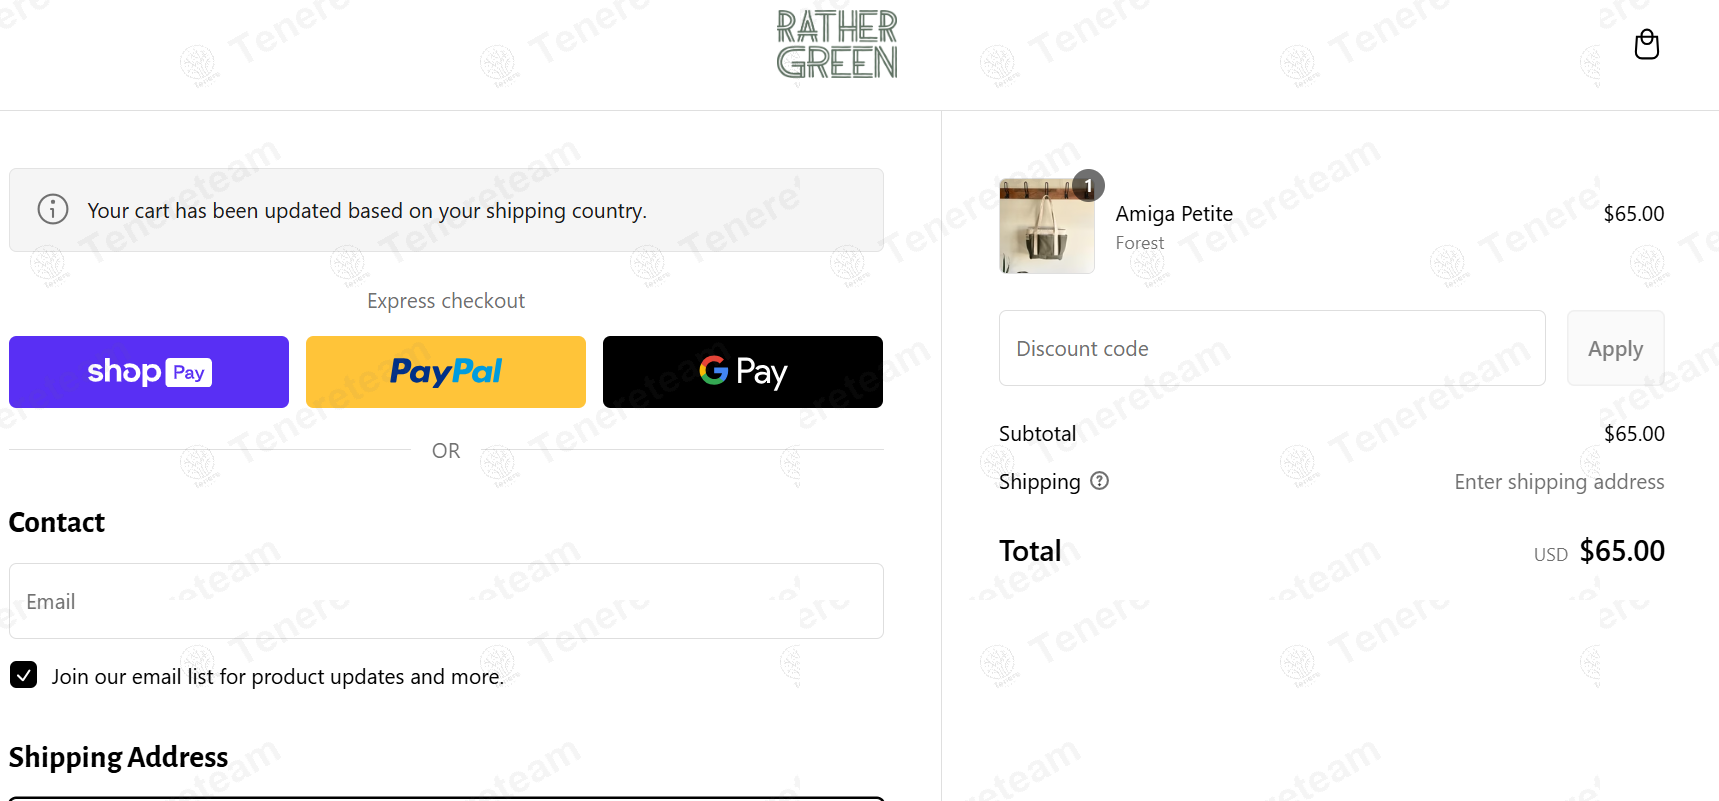
Task: Click the item quantity badge on thumbnail
Action: pyautogui.click(x=1088, y=186)
